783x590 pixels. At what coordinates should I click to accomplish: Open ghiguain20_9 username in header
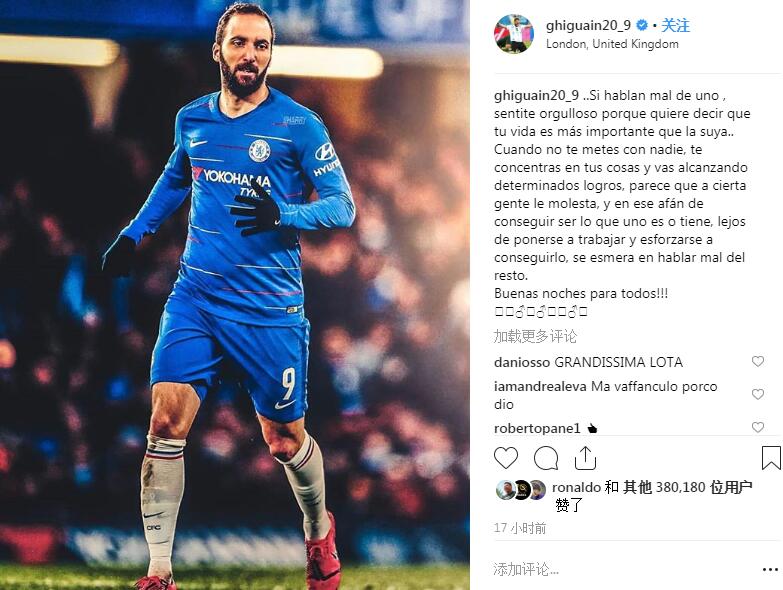coord(588,25)
